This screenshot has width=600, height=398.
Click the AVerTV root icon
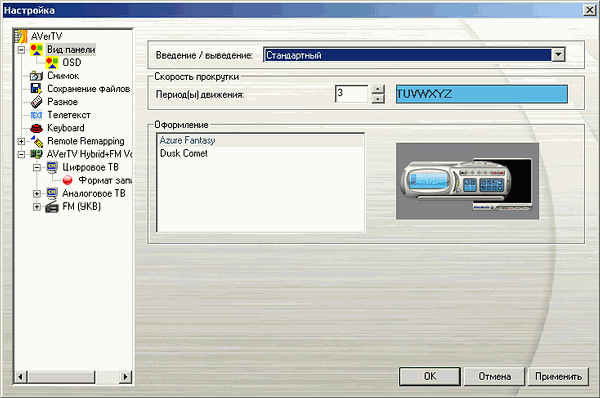click(x=21, y=36)
